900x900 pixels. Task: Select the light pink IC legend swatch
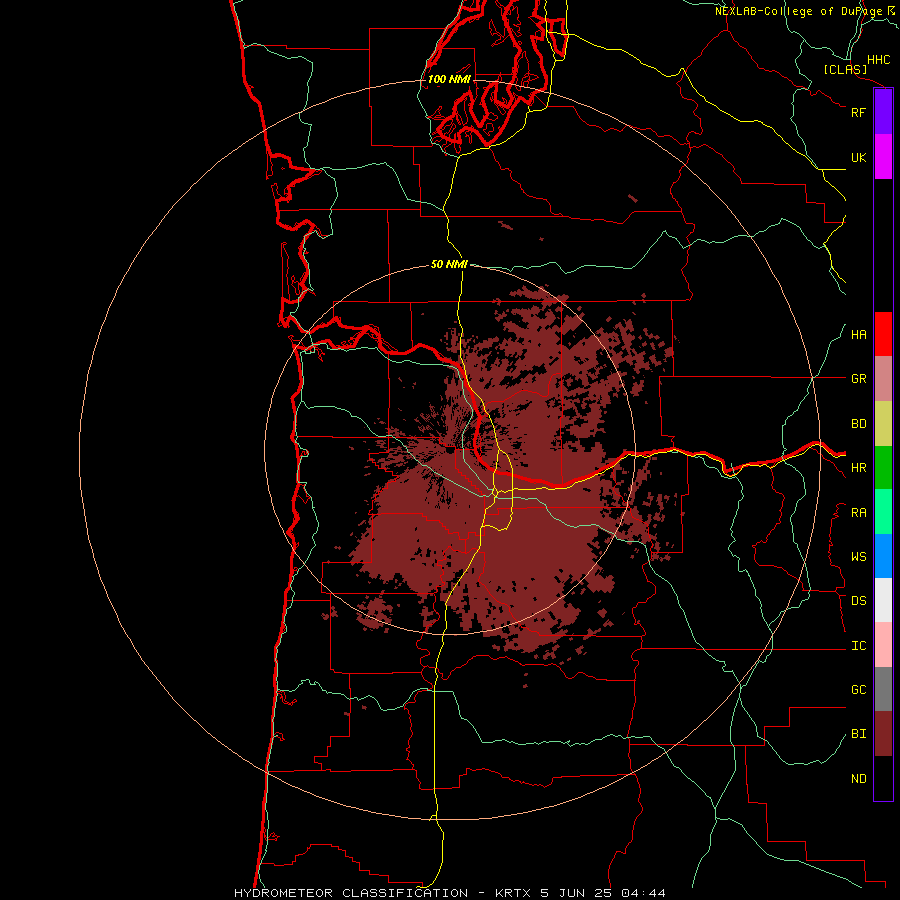[x=883, y=645]
